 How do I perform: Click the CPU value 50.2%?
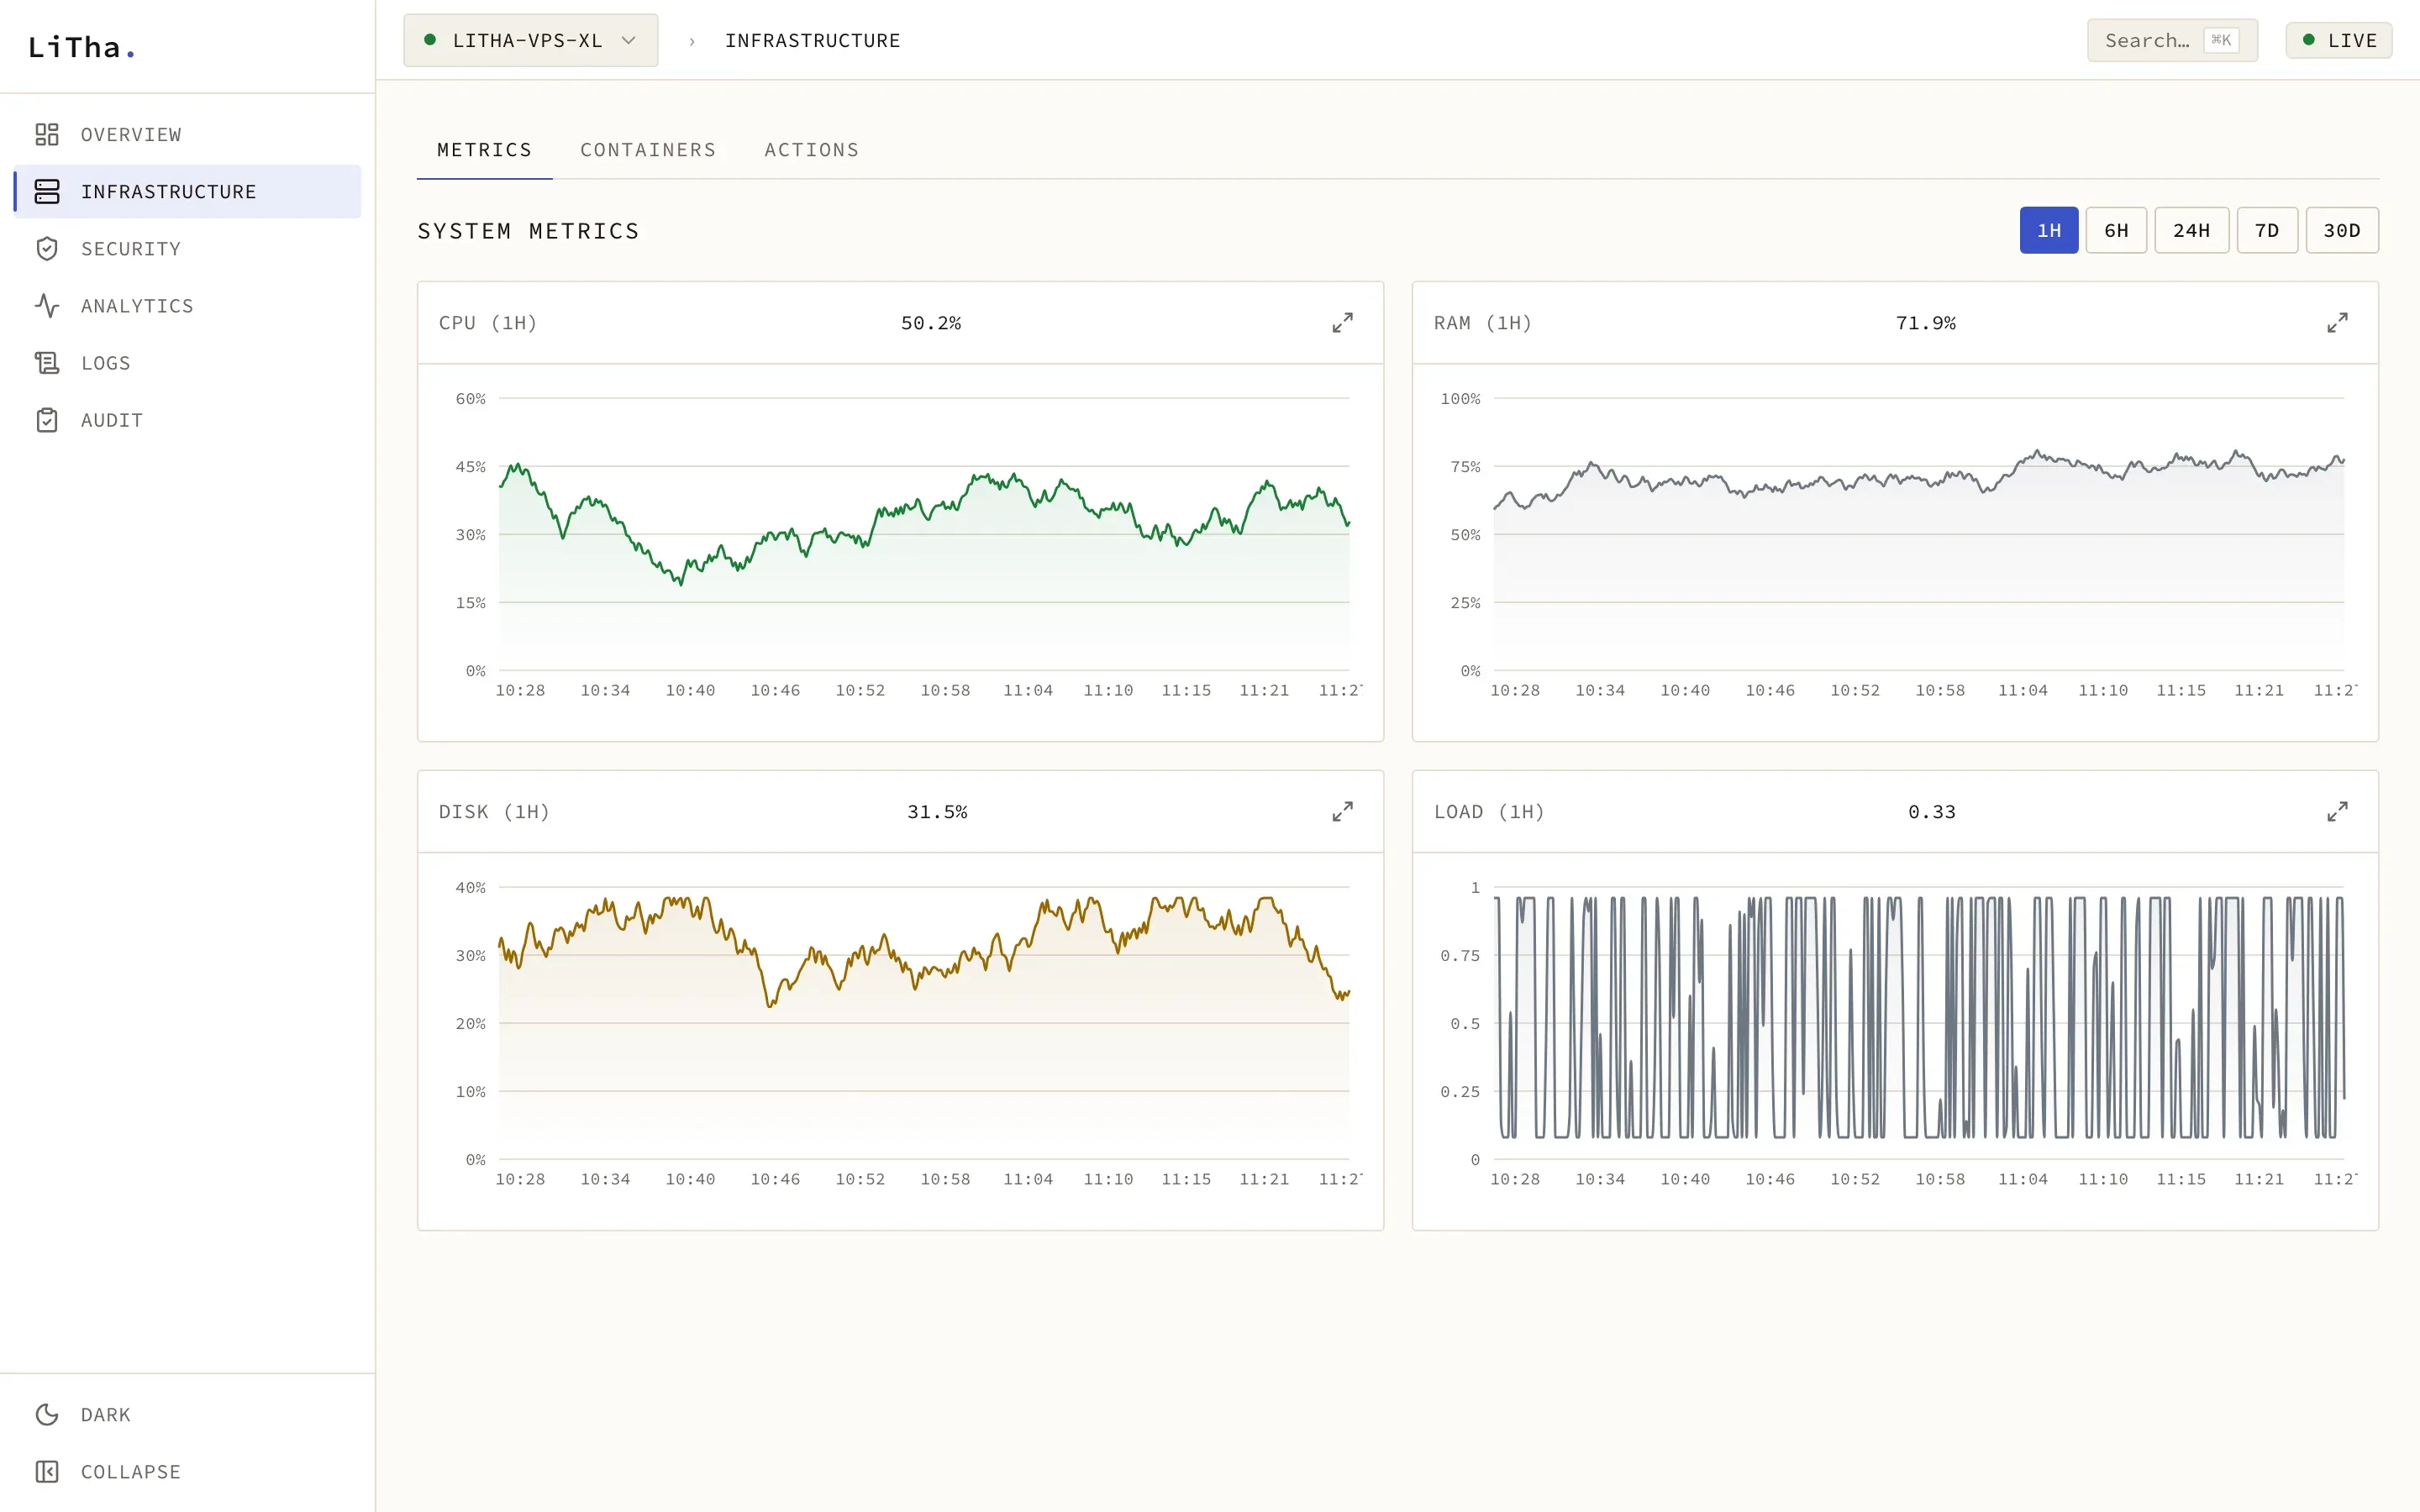[x=931, y=323]
